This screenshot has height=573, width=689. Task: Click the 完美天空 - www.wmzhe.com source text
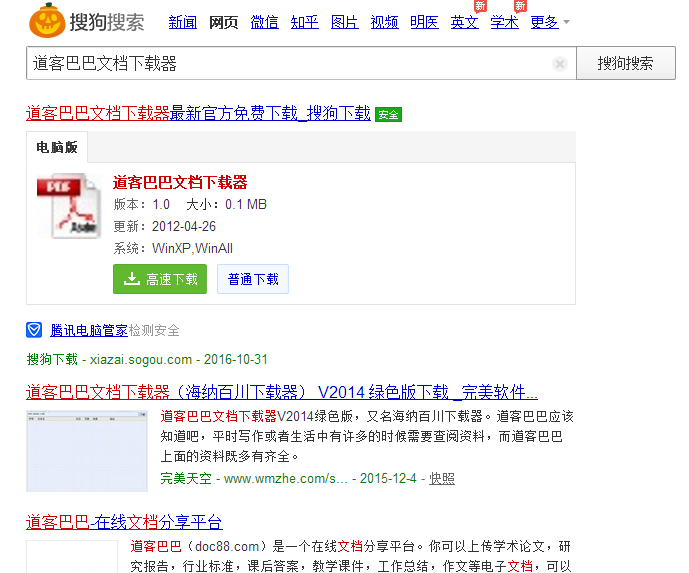(x=288, y=478)
